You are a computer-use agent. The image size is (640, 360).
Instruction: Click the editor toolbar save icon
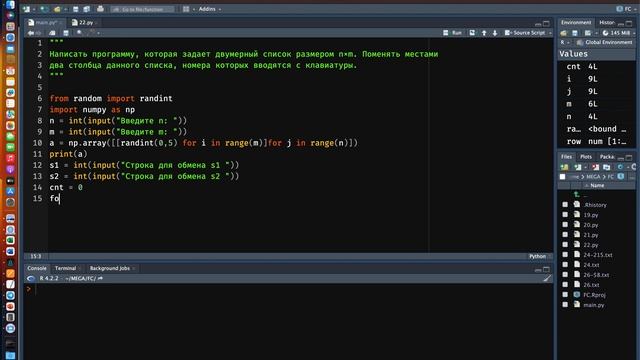coord(66,33)
